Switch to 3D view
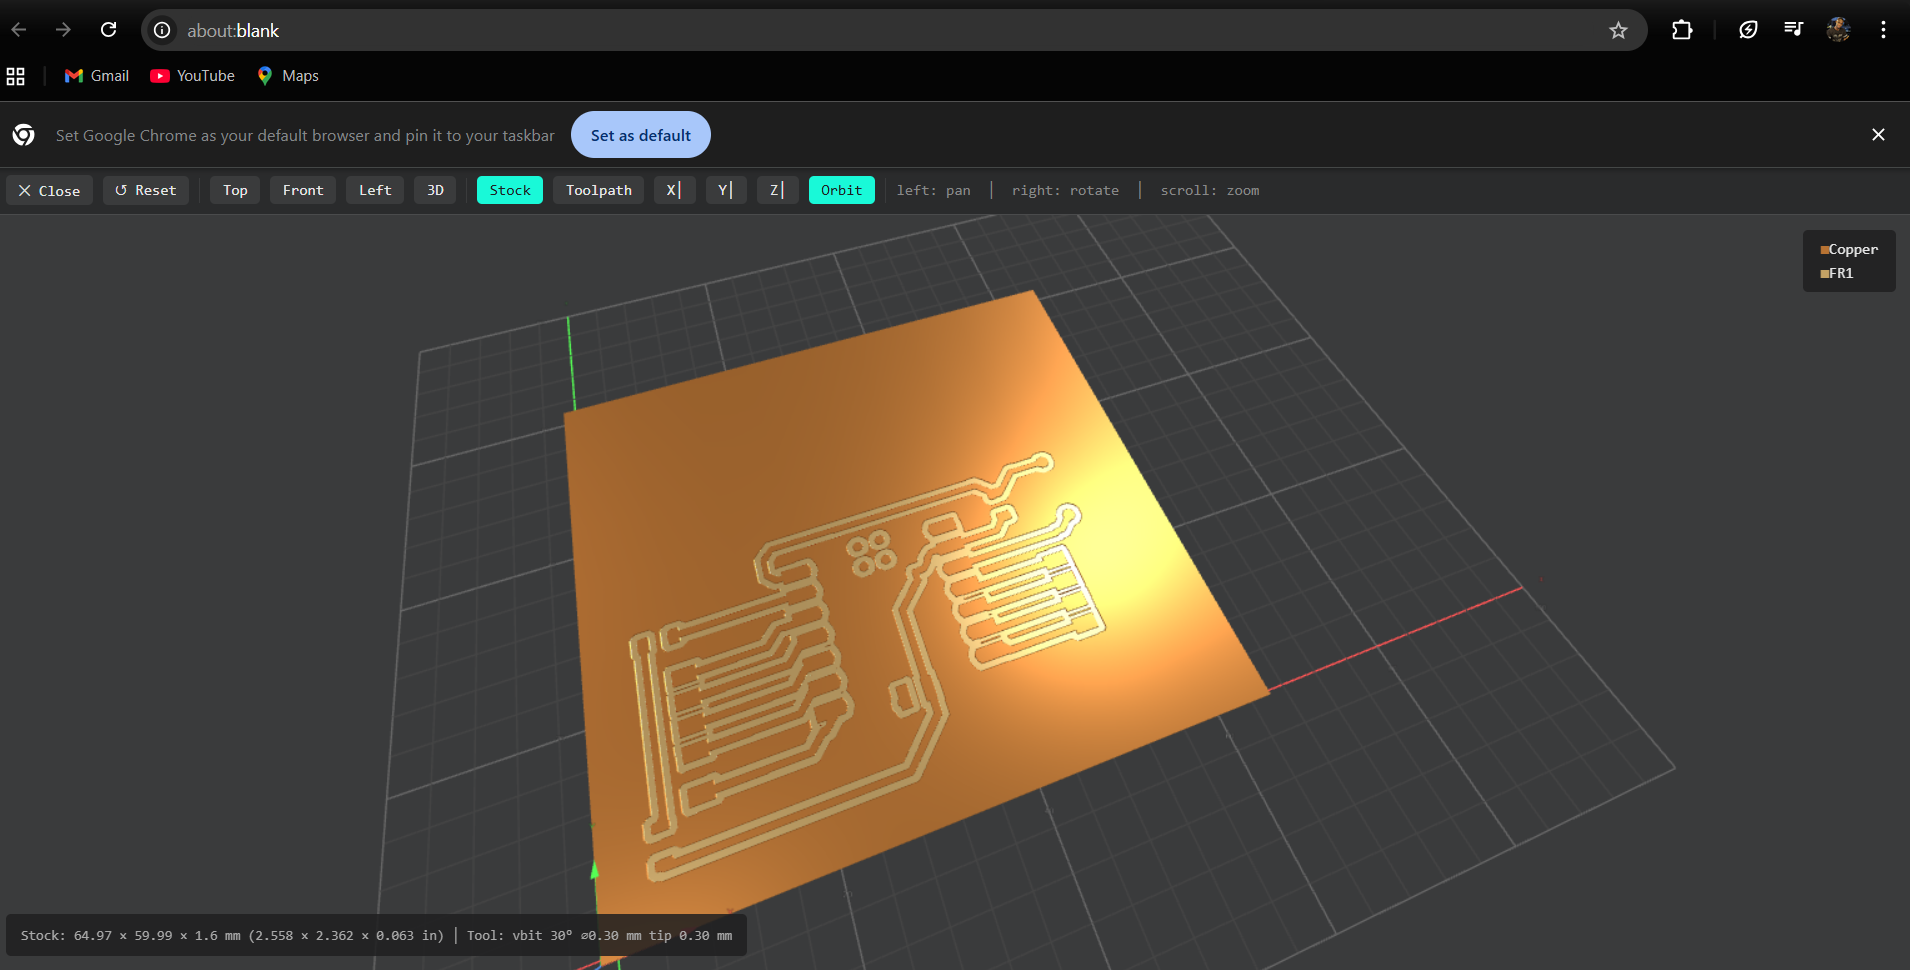 click(435, 190)
